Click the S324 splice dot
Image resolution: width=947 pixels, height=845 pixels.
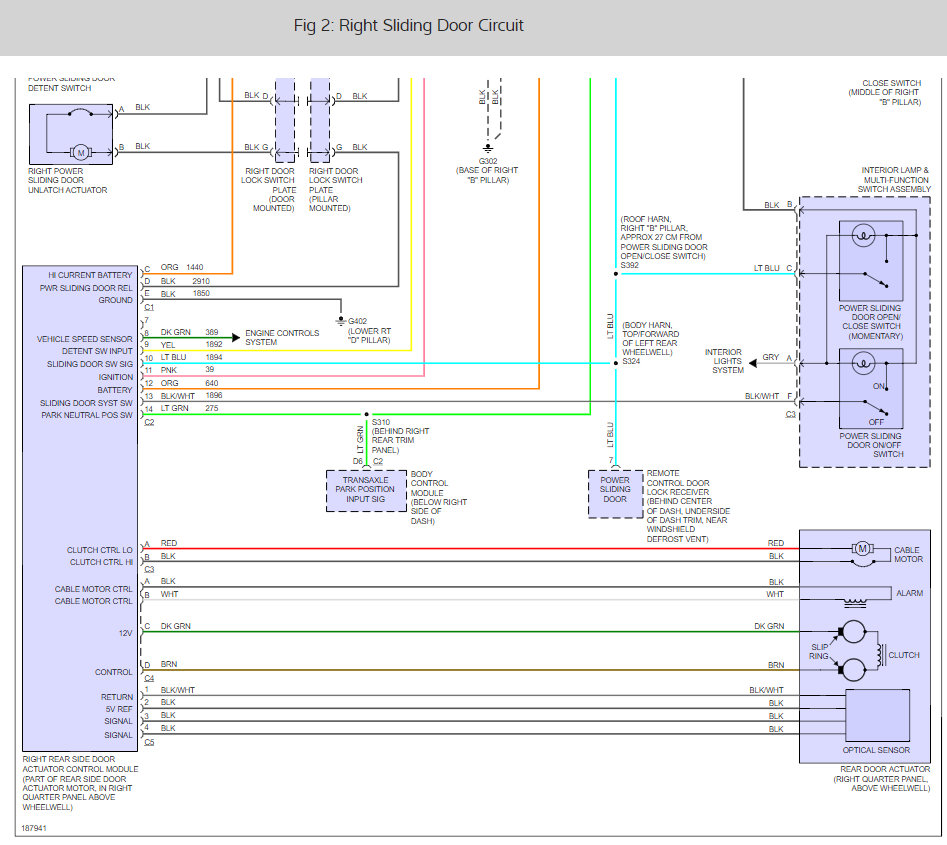(x=616, y=363)
